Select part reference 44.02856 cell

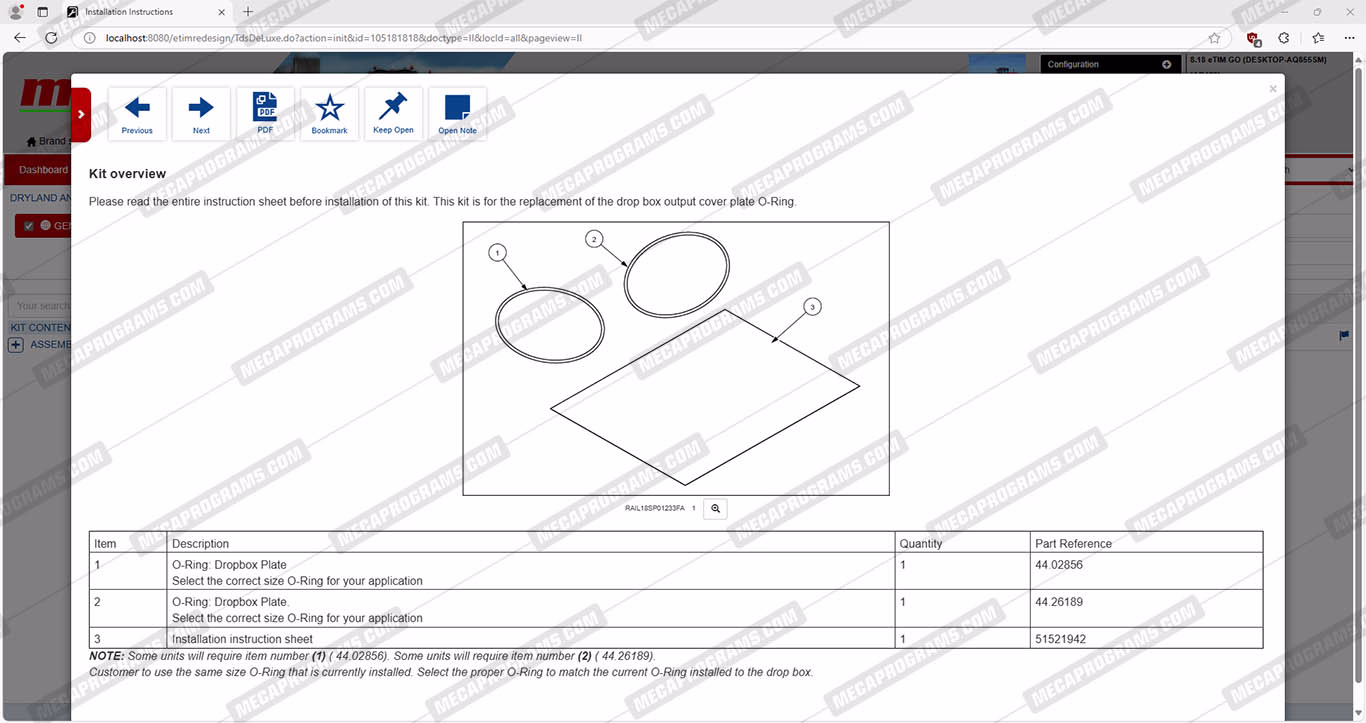[1147, 571]
